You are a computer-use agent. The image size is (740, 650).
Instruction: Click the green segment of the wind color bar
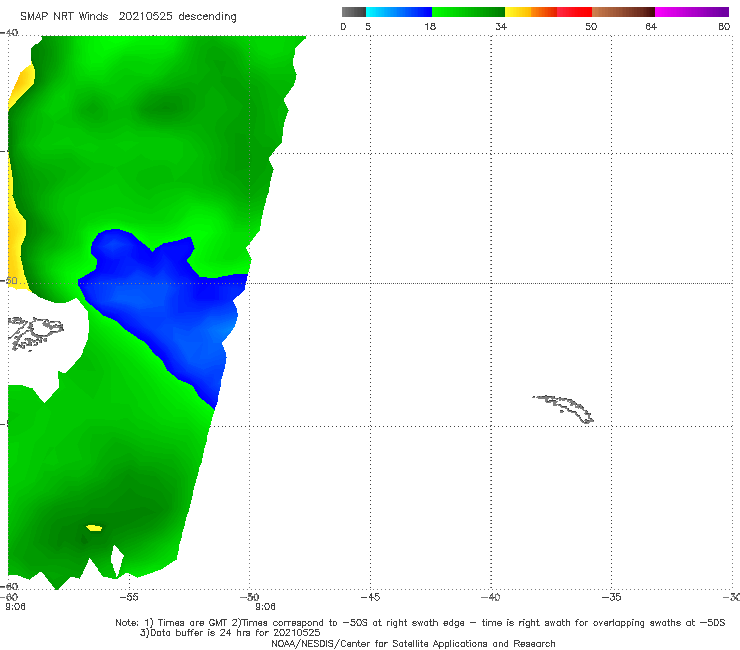pyautogui.click(x=468, y=12)
